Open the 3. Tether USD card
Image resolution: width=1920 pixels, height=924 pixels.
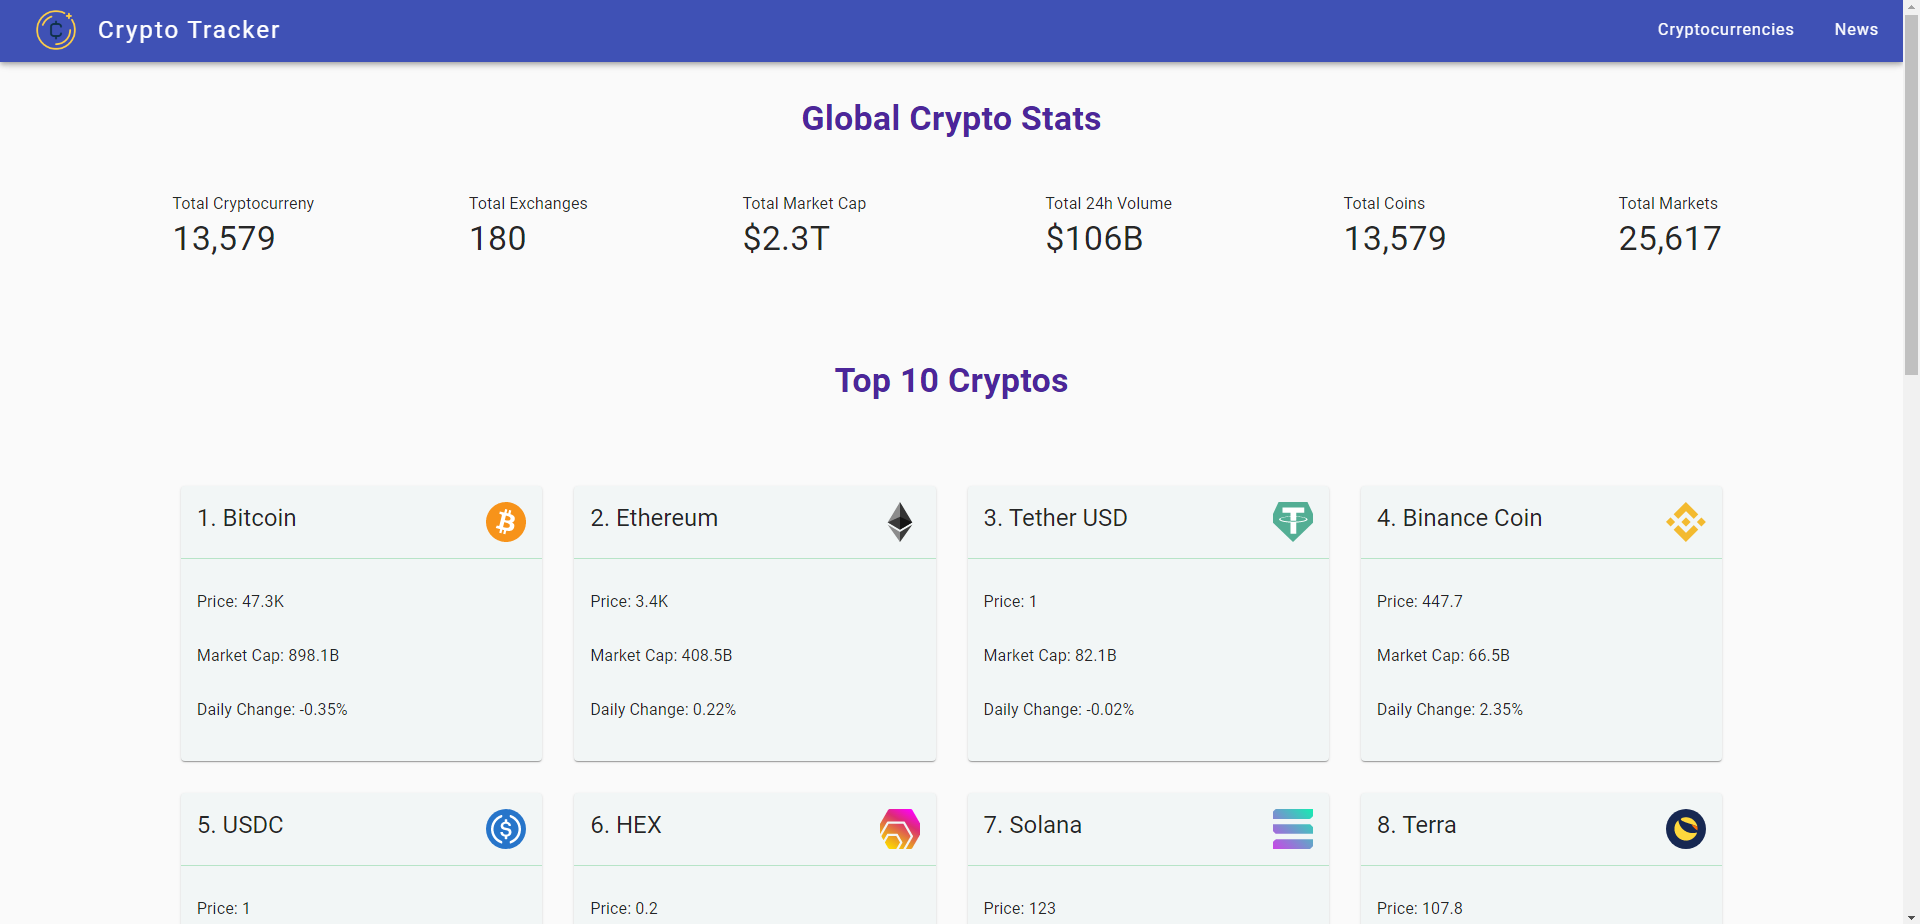(1148, 624)
